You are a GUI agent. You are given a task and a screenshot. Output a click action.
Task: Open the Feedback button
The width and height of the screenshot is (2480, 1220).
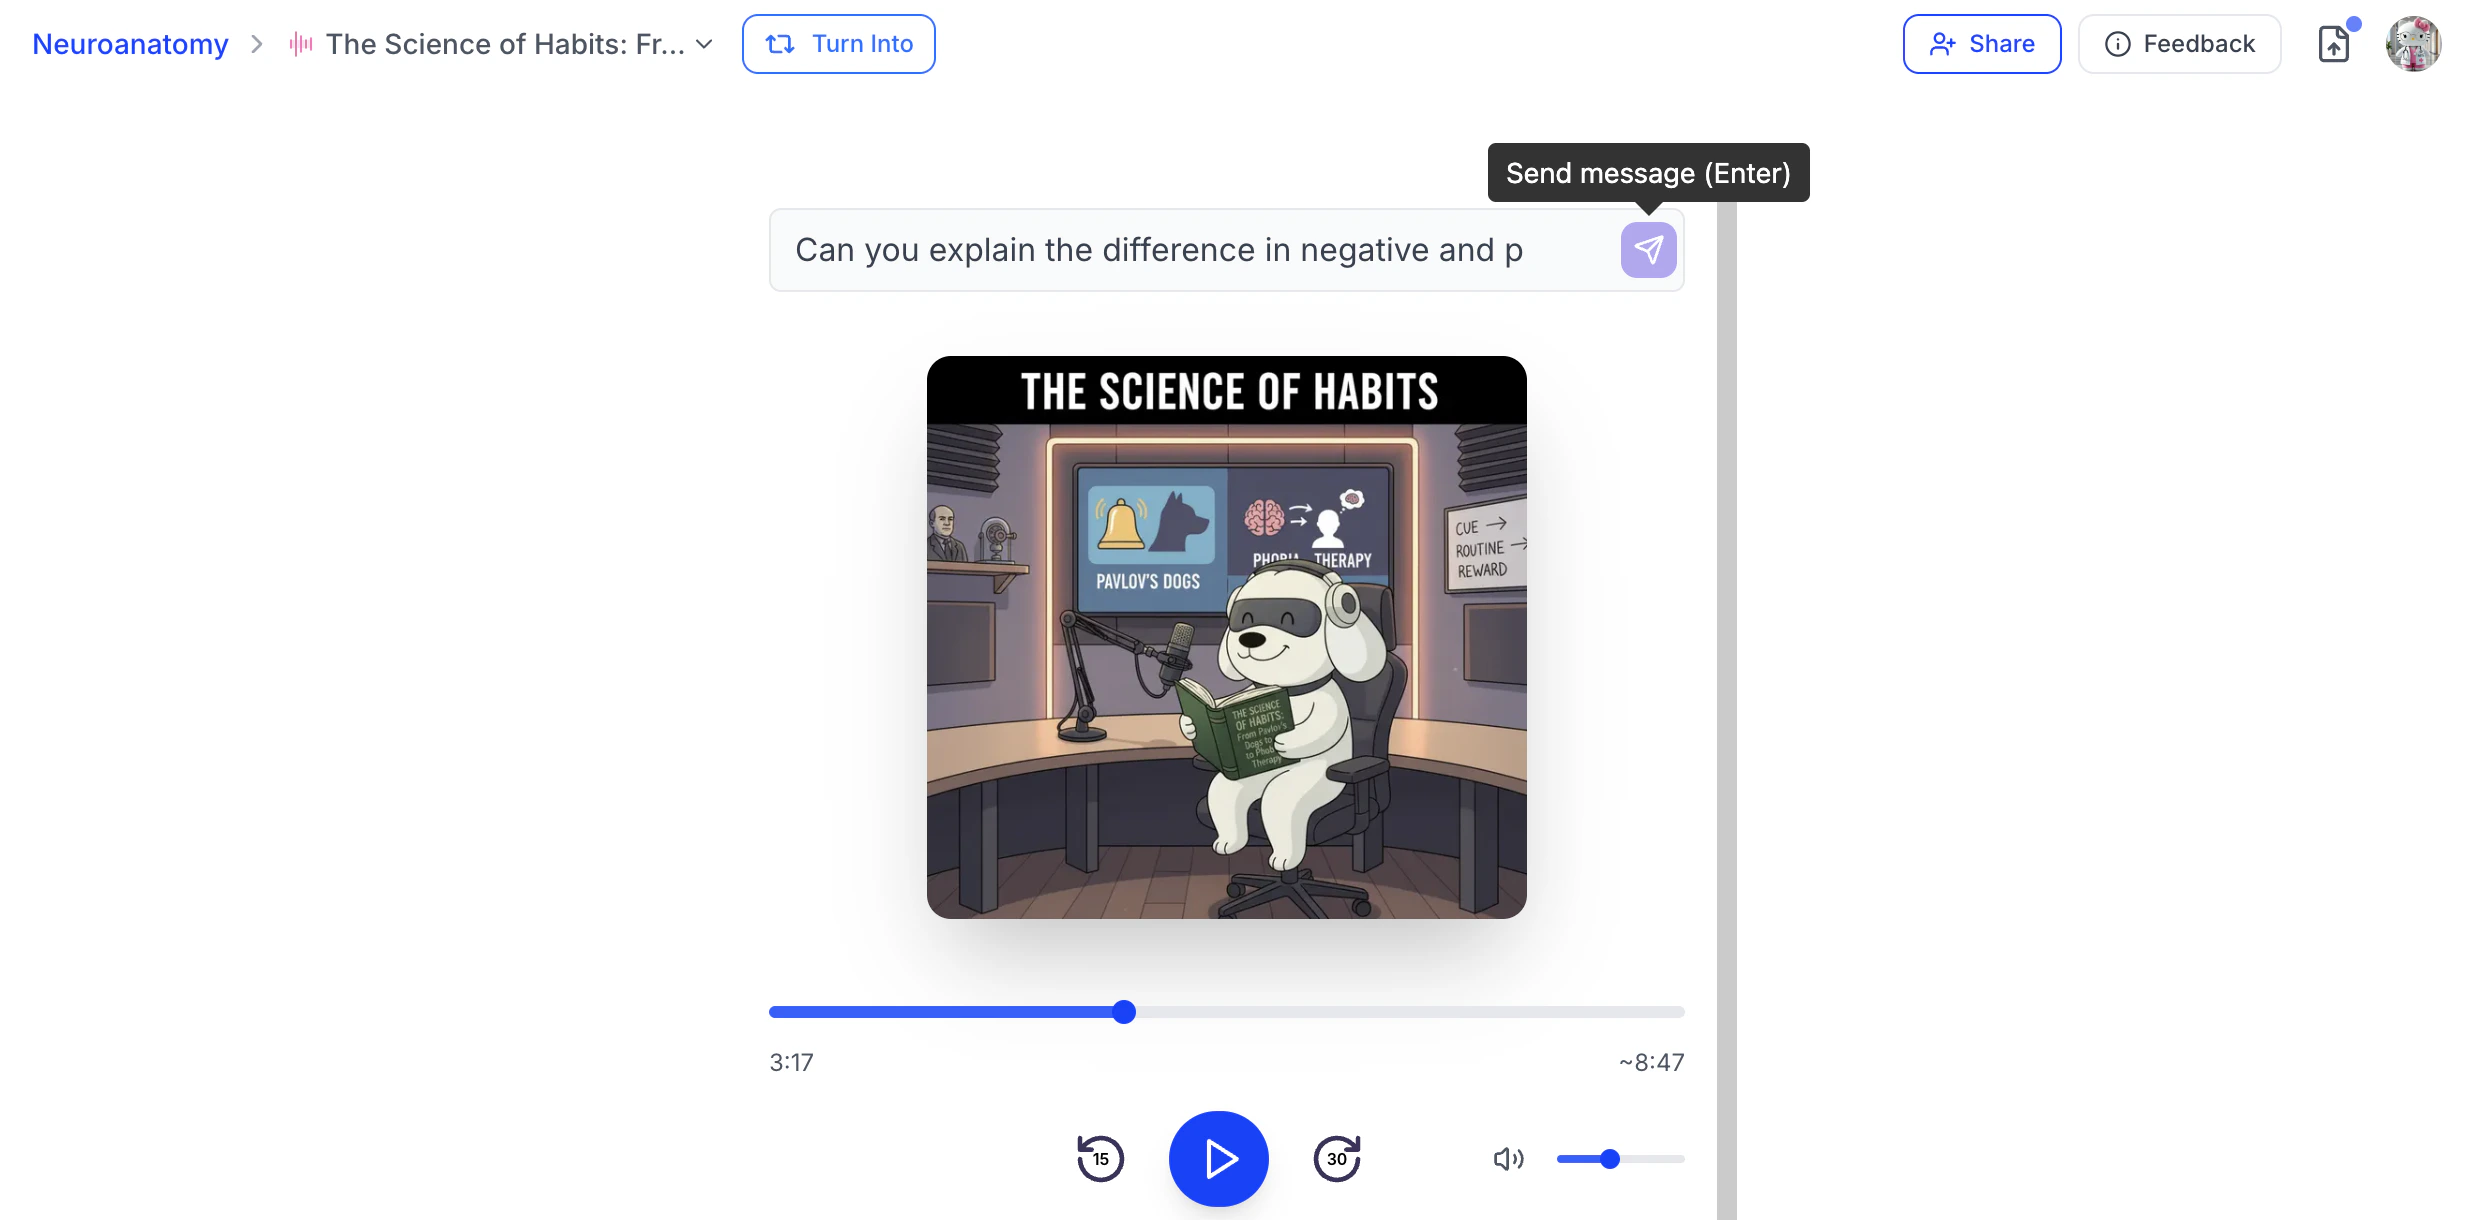pyautogui.click(x=2179, y=44)
